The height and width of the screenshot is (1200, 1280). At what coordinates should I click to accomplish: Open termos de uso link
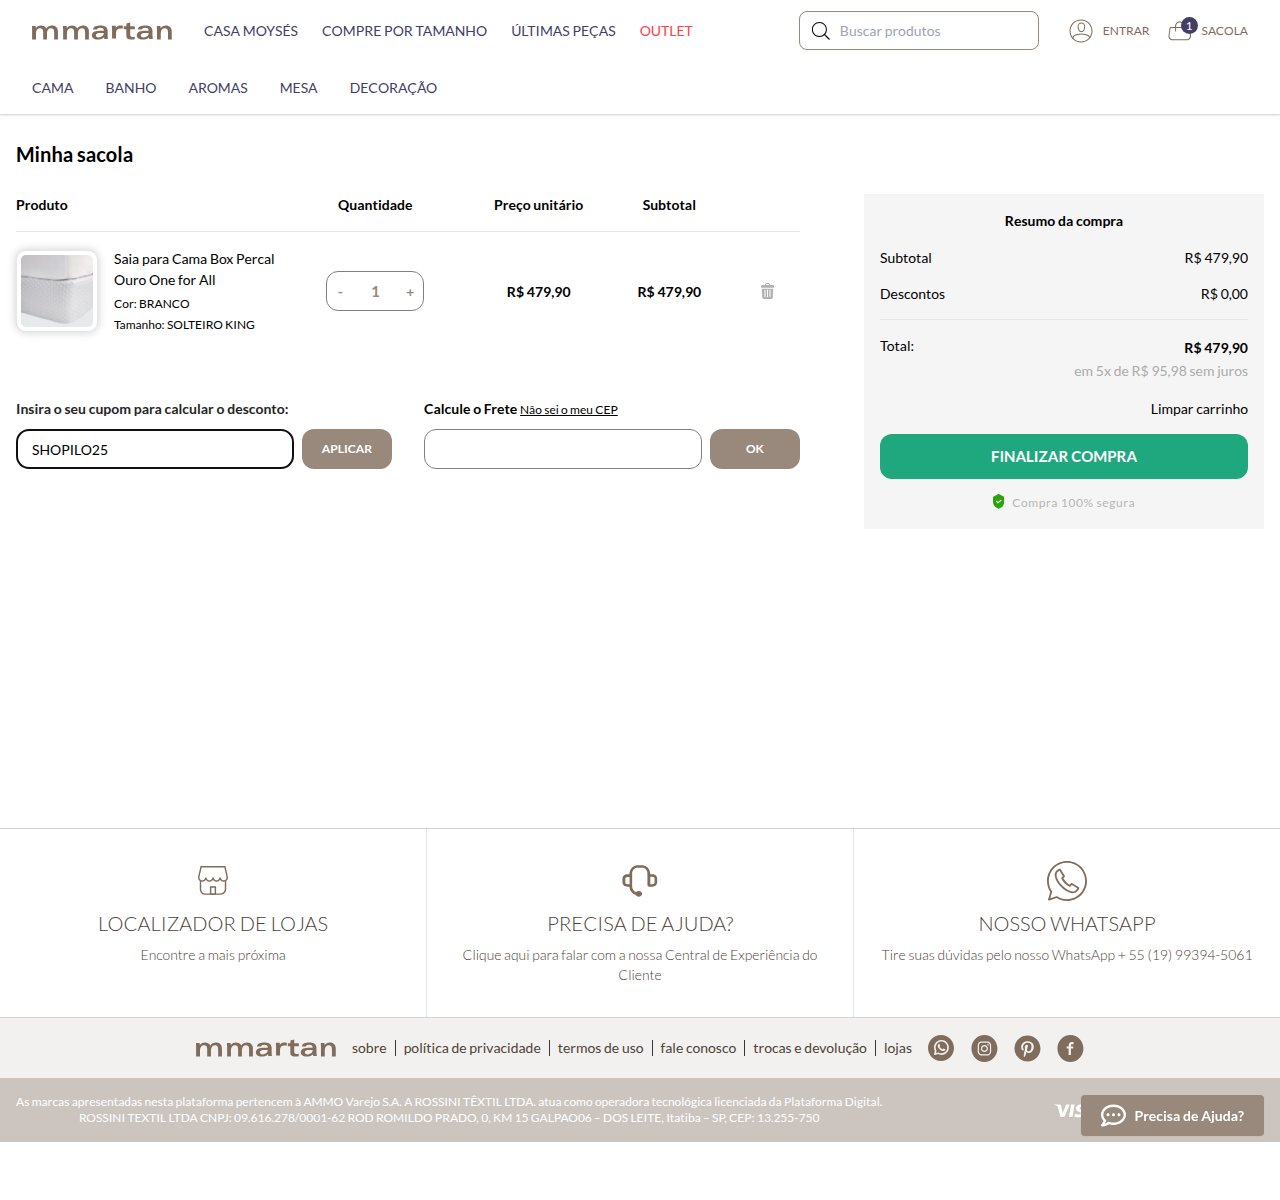coord(600,1048)
